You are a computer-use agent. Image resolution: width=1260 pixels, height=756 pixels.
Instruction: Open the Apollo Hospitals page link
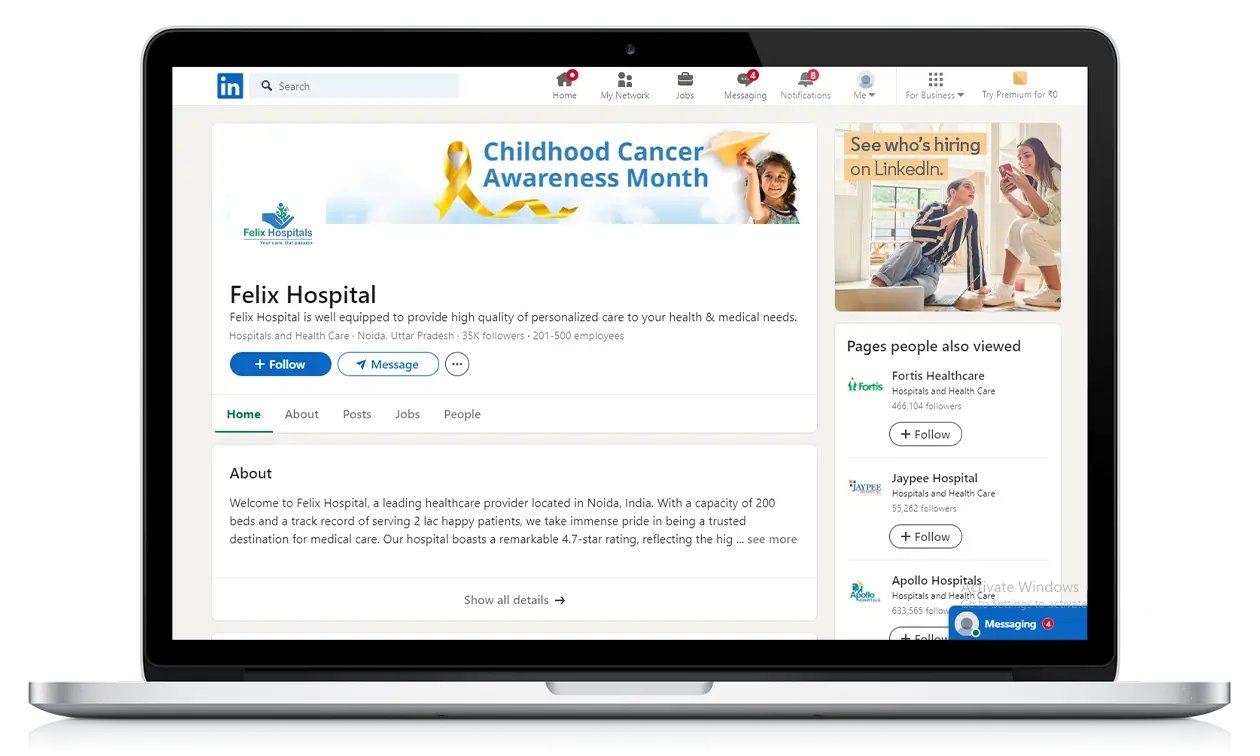point(937,580)
